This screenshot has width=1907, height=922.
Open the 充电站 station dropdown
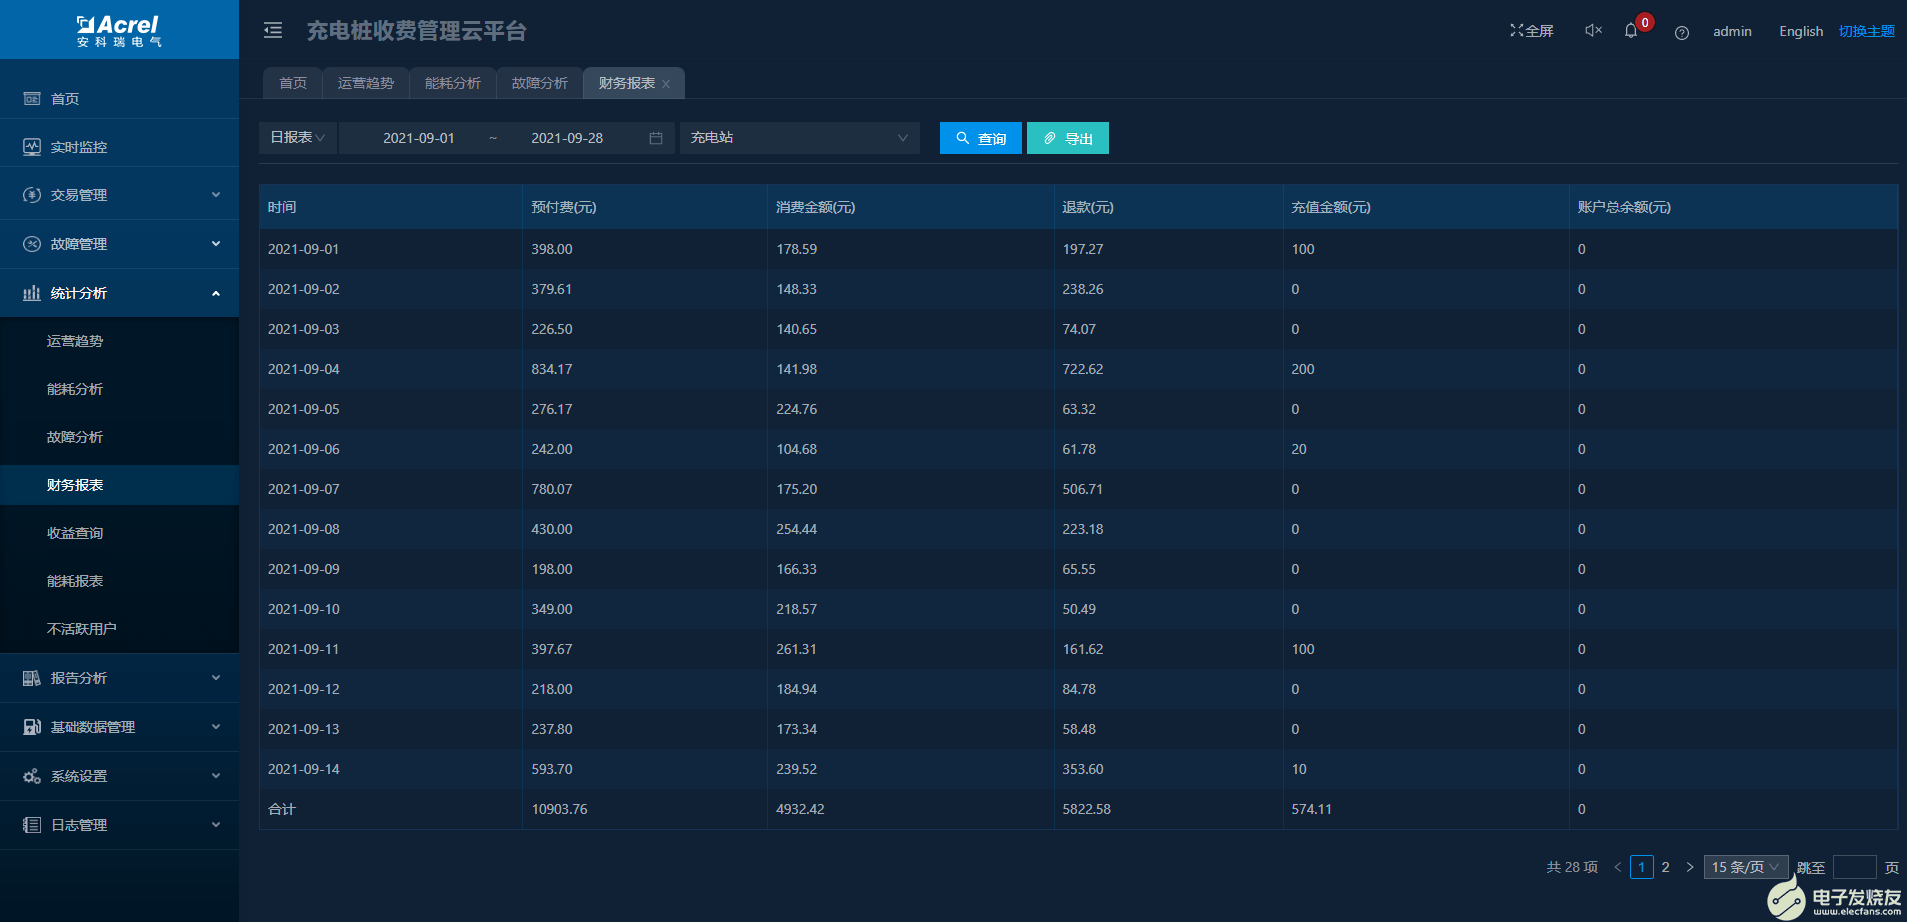800,138
